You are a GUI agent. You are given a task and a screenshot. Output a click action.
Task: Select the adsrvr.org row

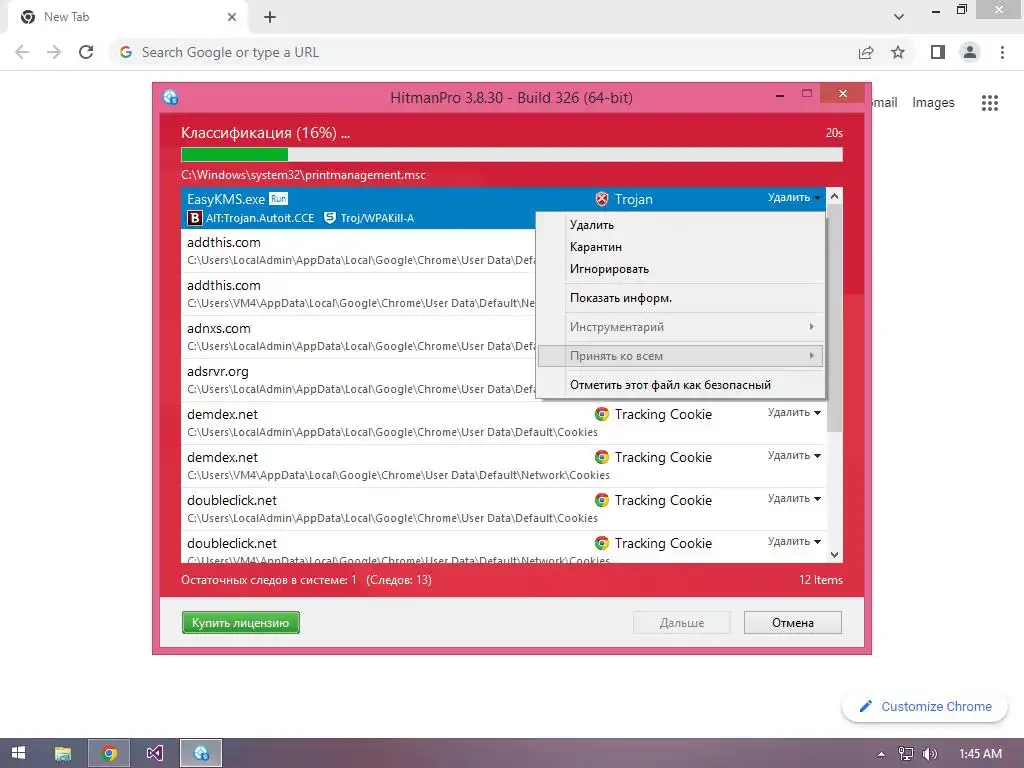(x=358, y=380)
